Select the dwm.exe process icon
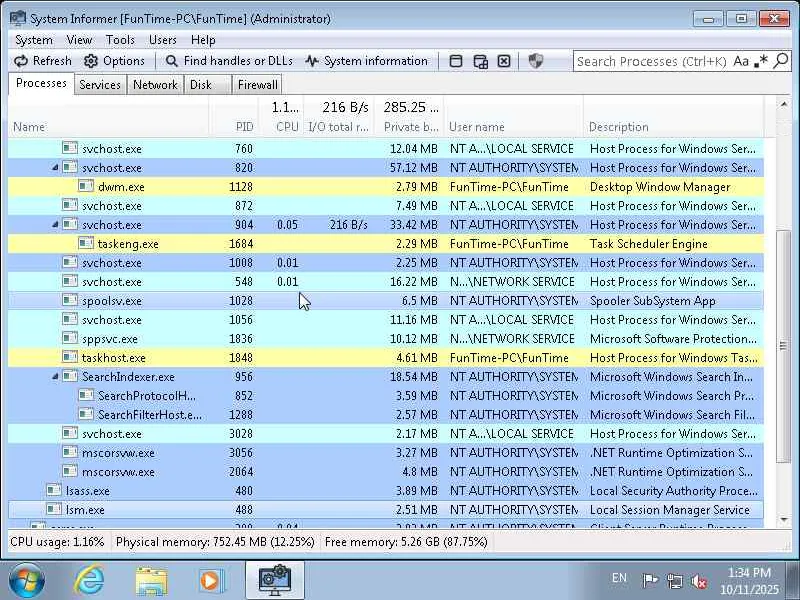Screen dimensions: 800x600 click(x=86, y=186)
